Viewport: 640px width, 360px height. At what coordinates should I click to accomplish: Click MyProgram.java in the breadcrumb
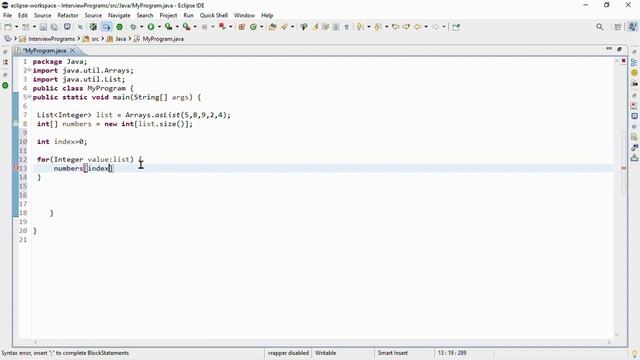coord(163,39)
